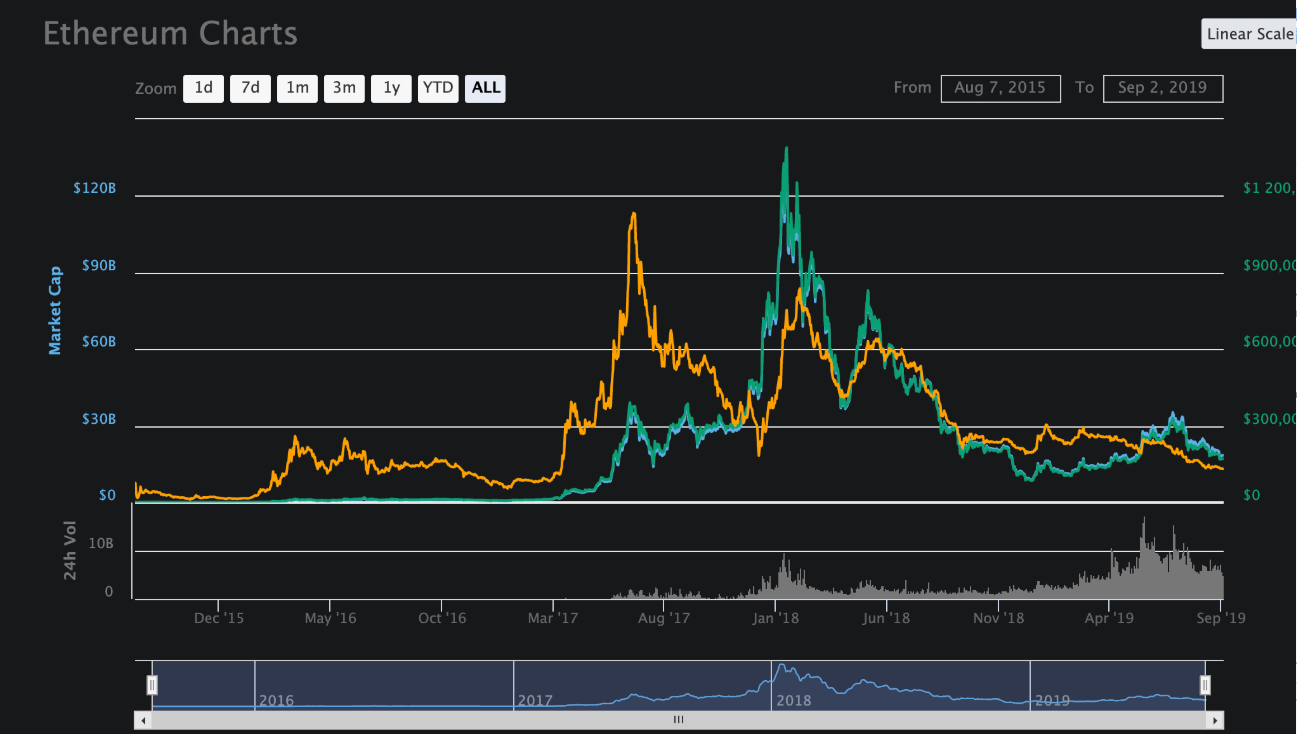Click the $120B axis value

click(x=95, y=188)
